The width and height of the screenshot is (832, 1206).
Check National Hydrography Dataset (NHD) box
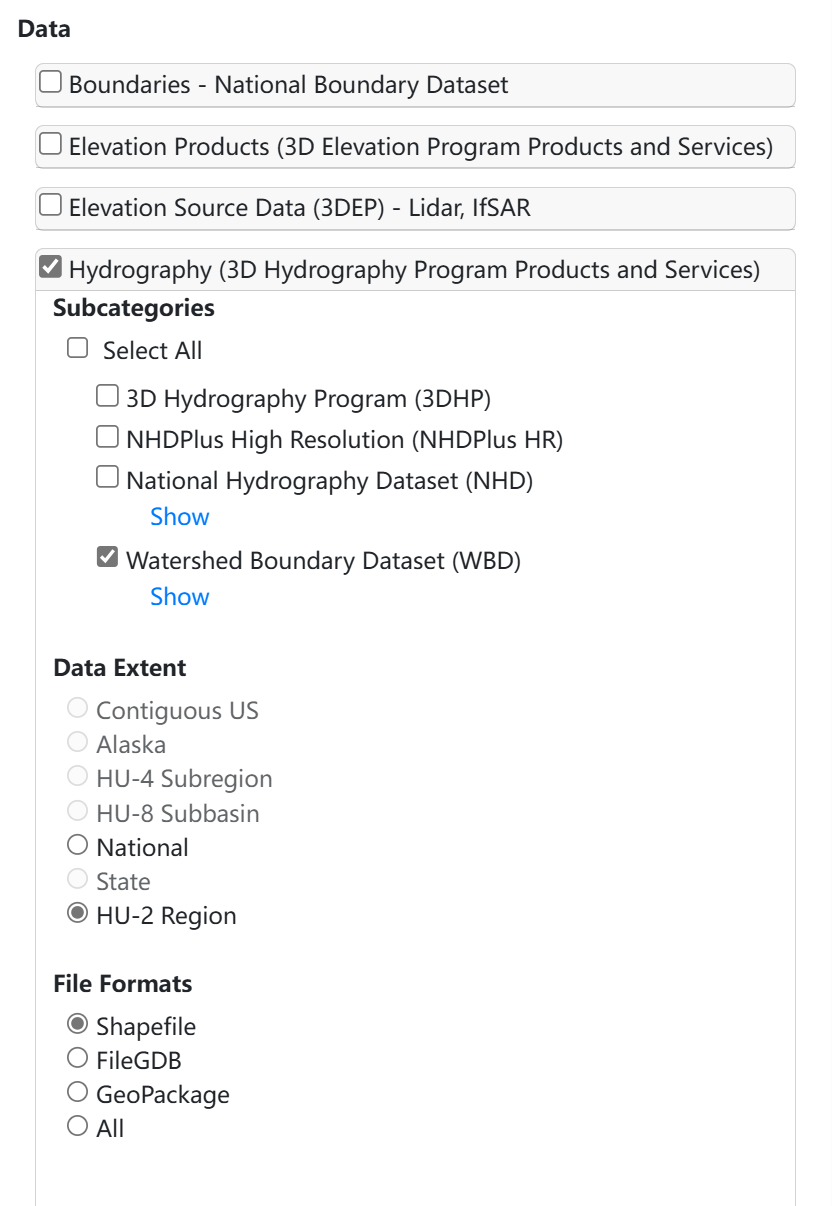tap(107, 478)
